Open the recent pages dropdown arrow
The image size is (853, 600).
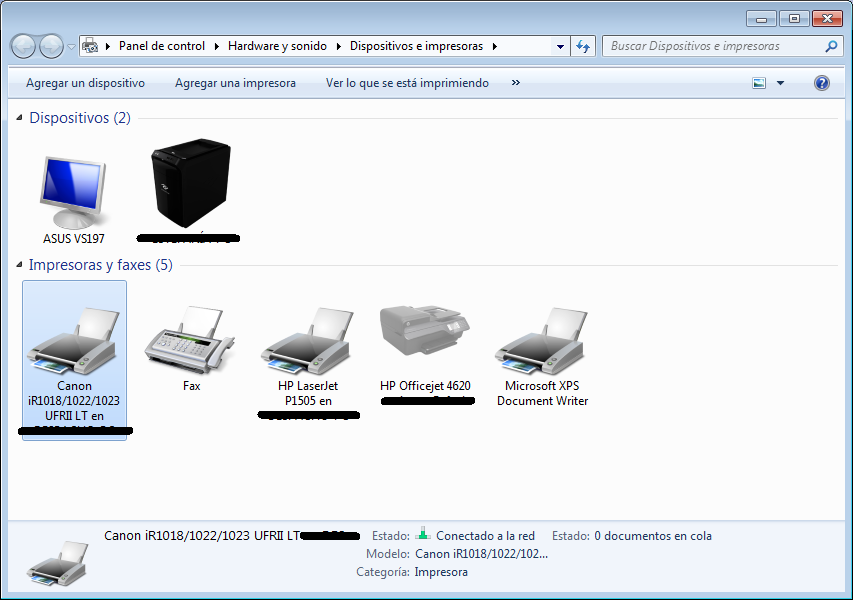(71, 47)
